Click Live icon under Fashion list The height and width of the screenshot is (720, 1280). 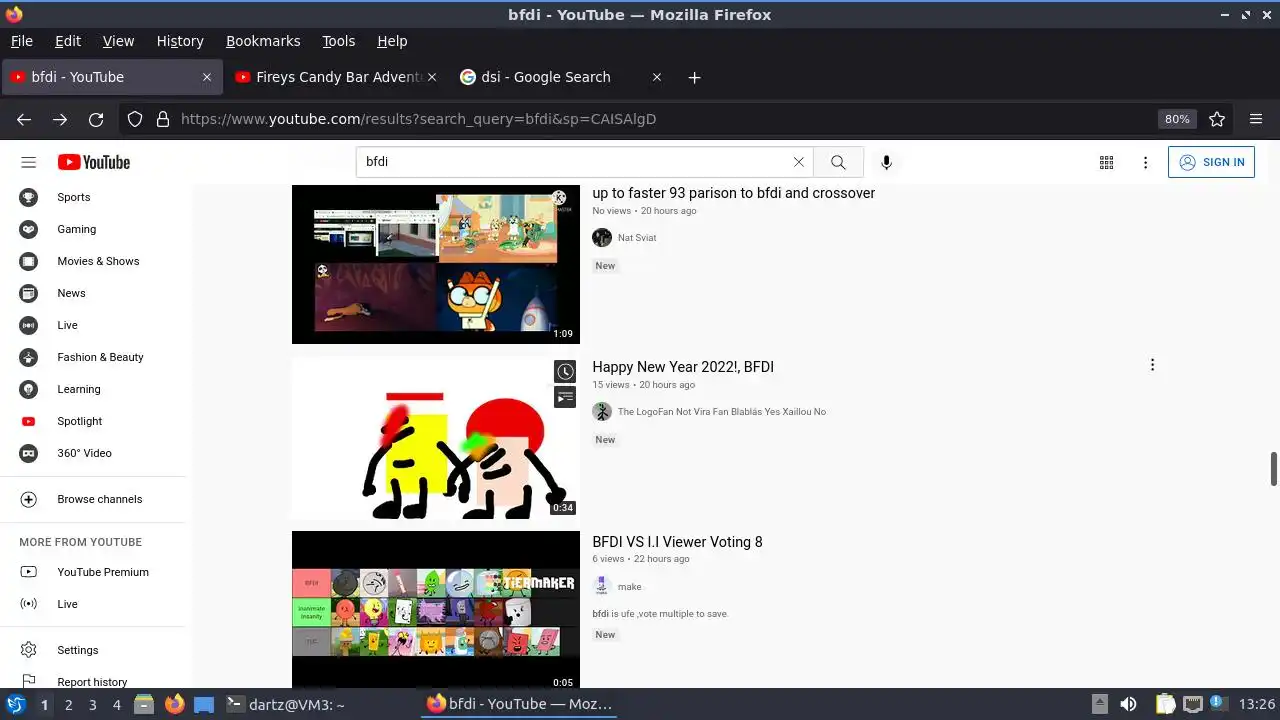[29, 325]
